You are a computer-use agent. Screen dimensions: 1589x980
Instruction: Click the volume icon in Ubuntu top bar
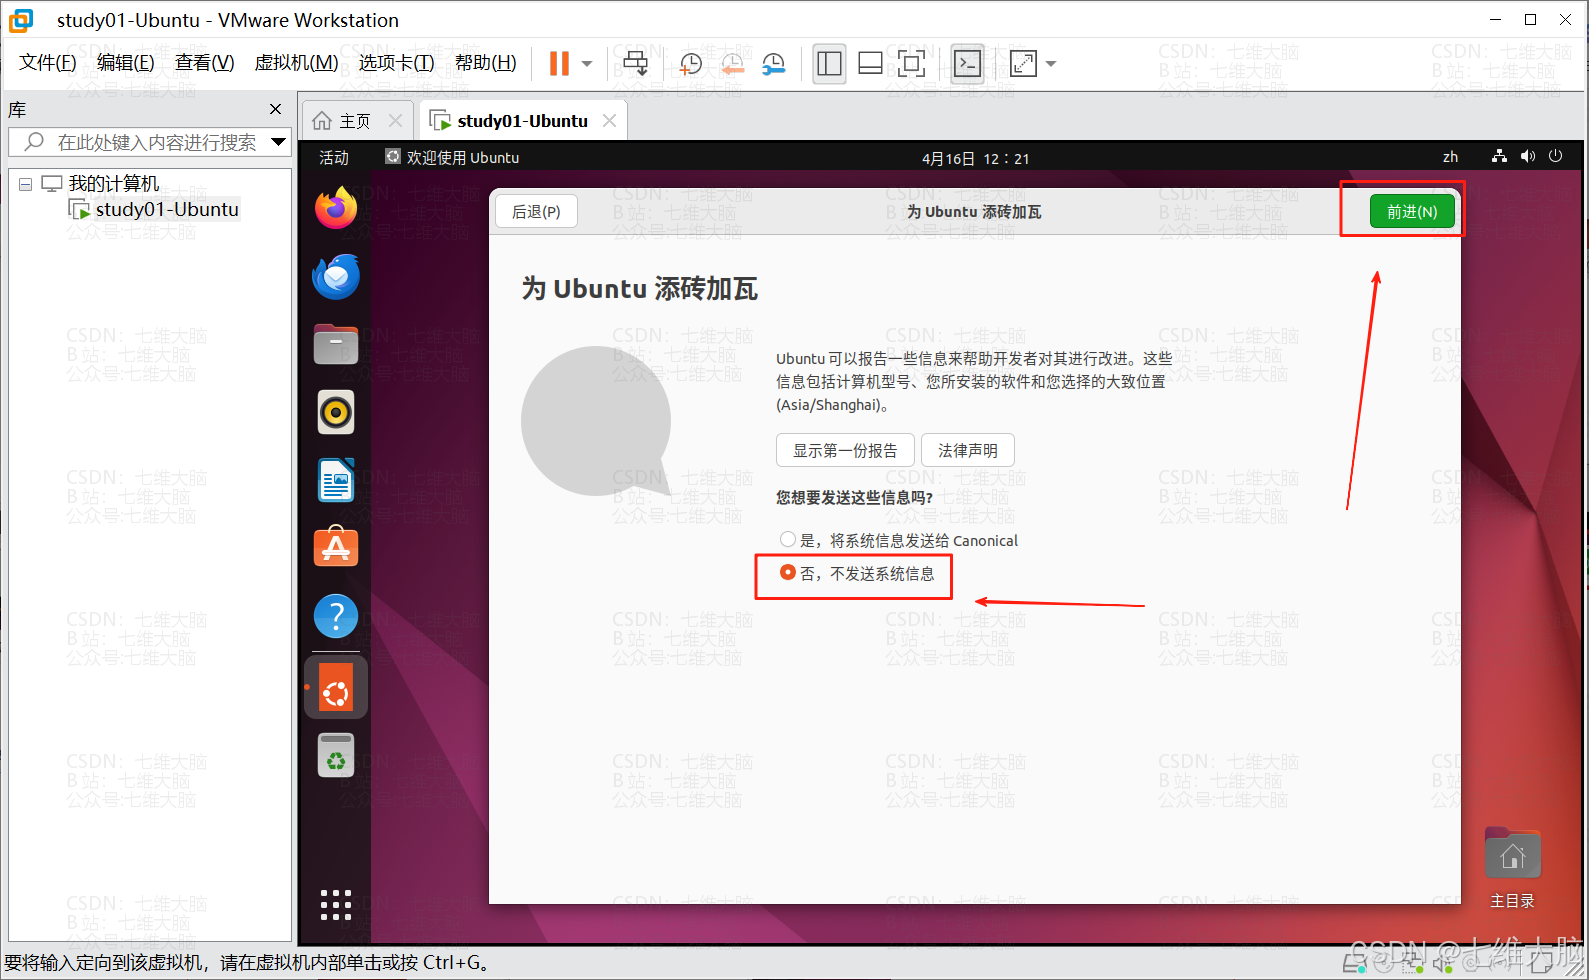point(1527,156)
